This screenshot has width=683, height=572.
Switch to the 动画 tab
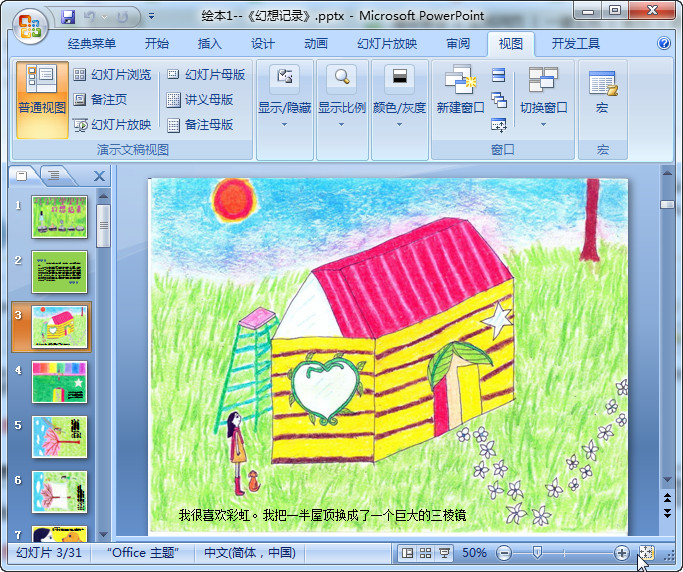(x=316, y=44)
